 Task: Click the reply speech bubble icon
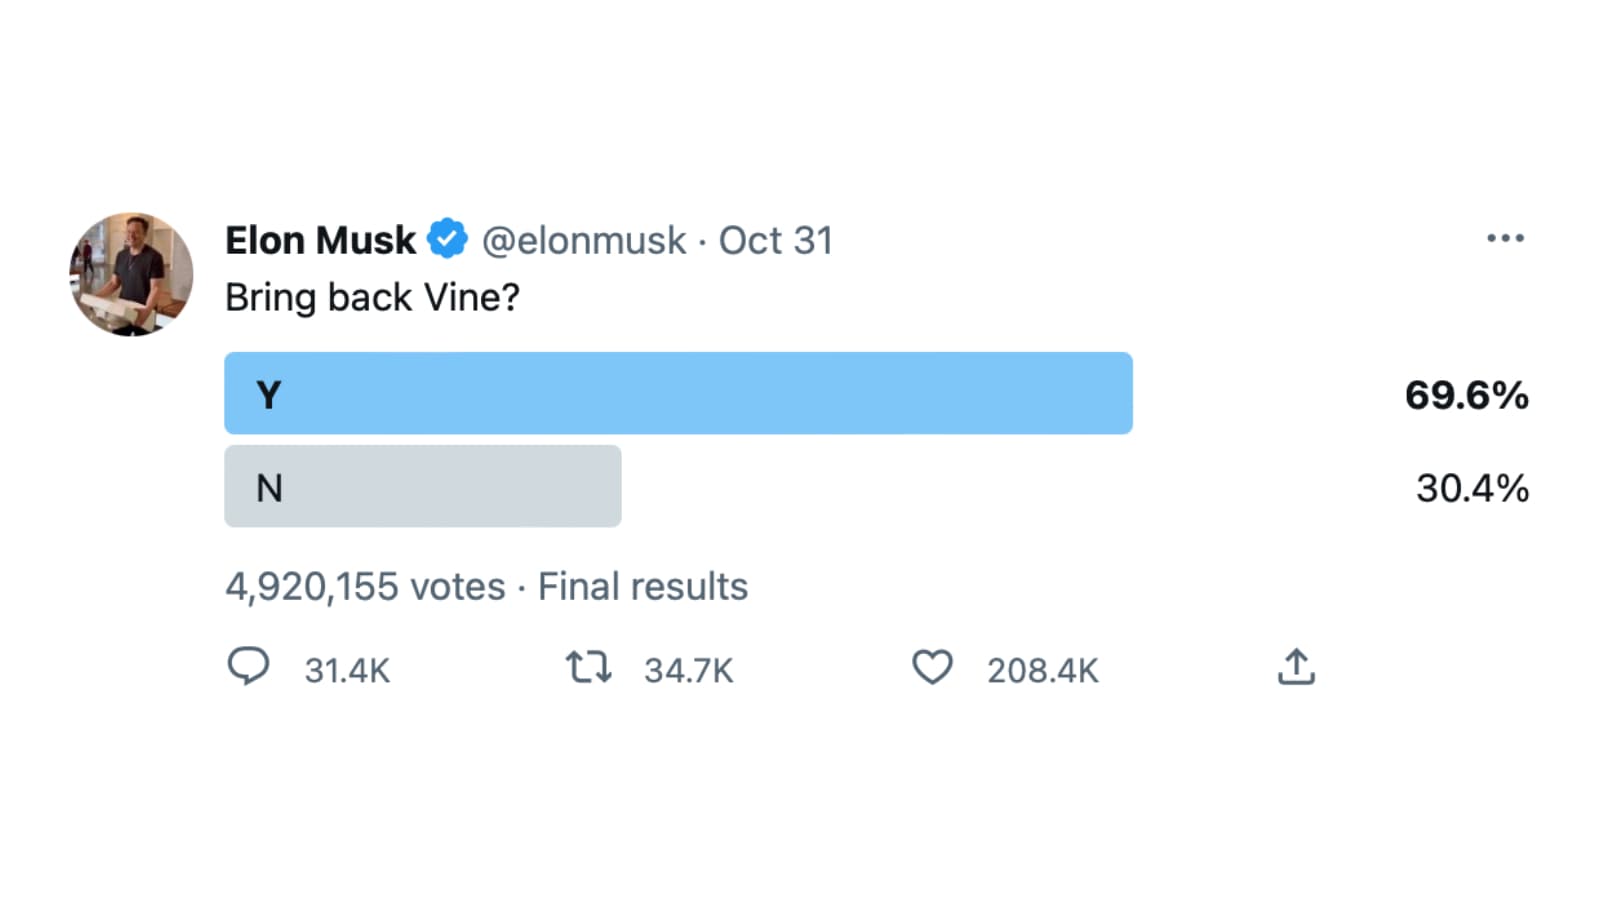[248, 666]
